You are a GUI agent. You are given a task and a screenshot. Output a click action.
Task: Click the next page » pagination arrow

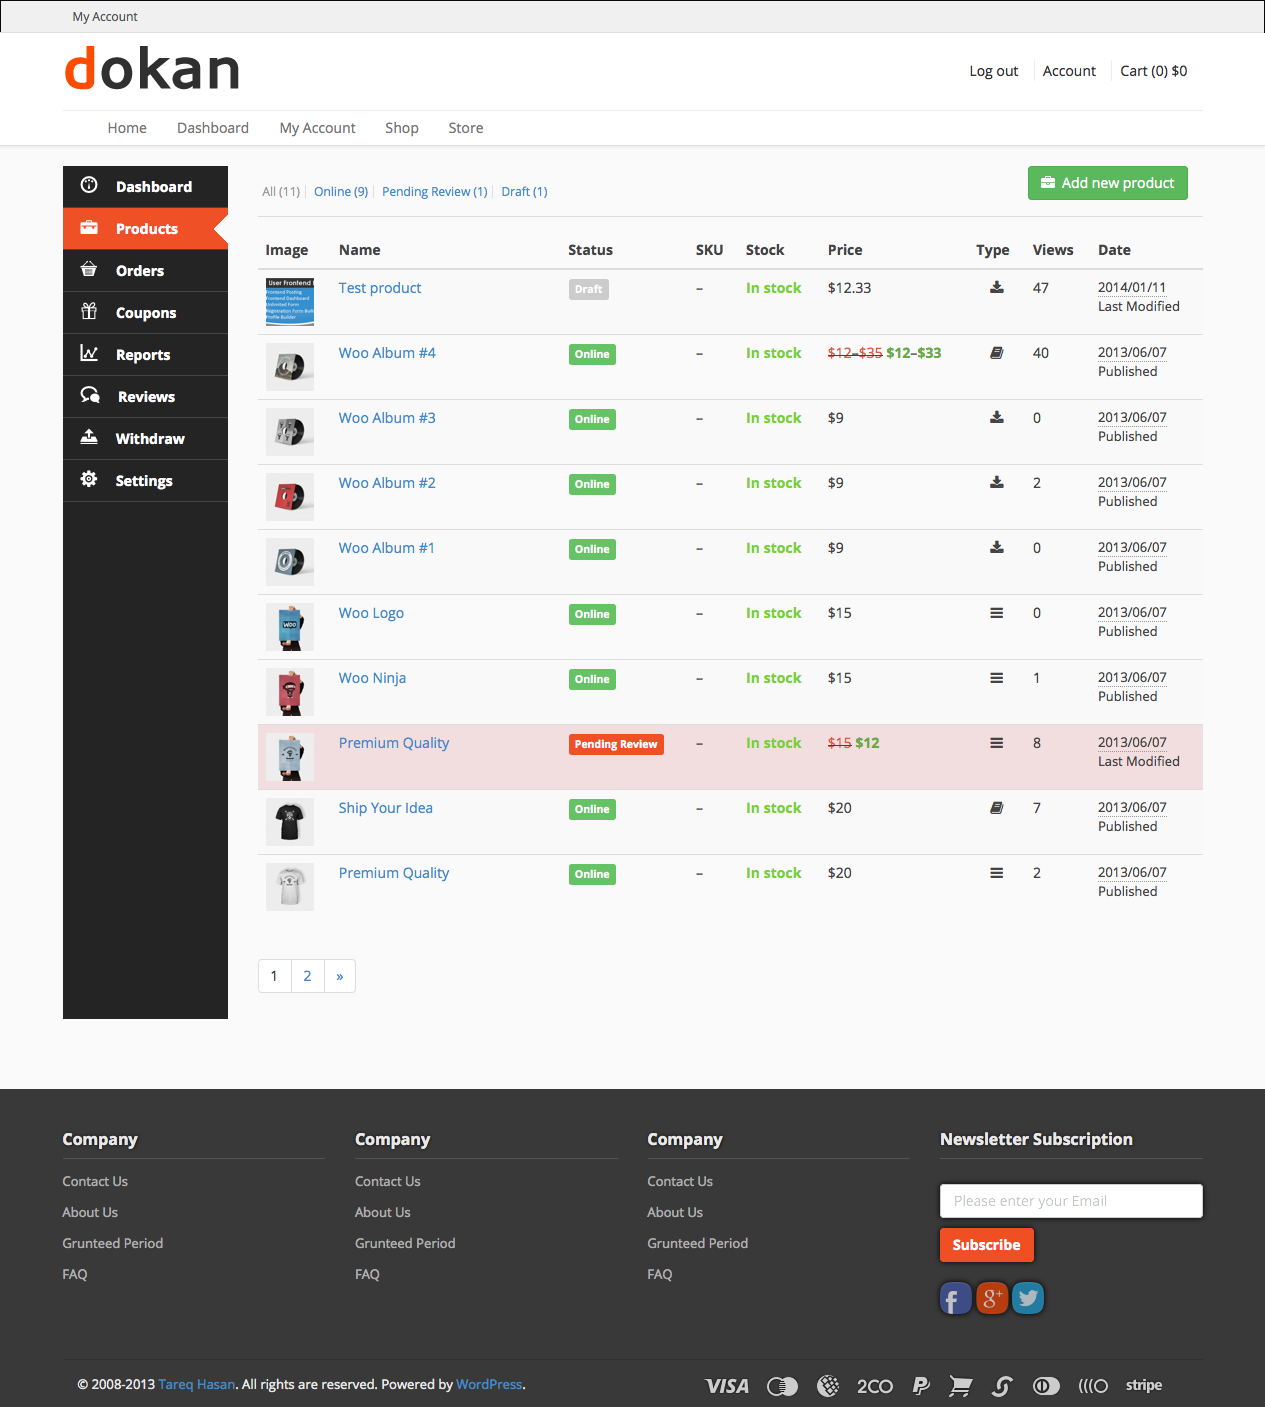[x=340, y=976]
